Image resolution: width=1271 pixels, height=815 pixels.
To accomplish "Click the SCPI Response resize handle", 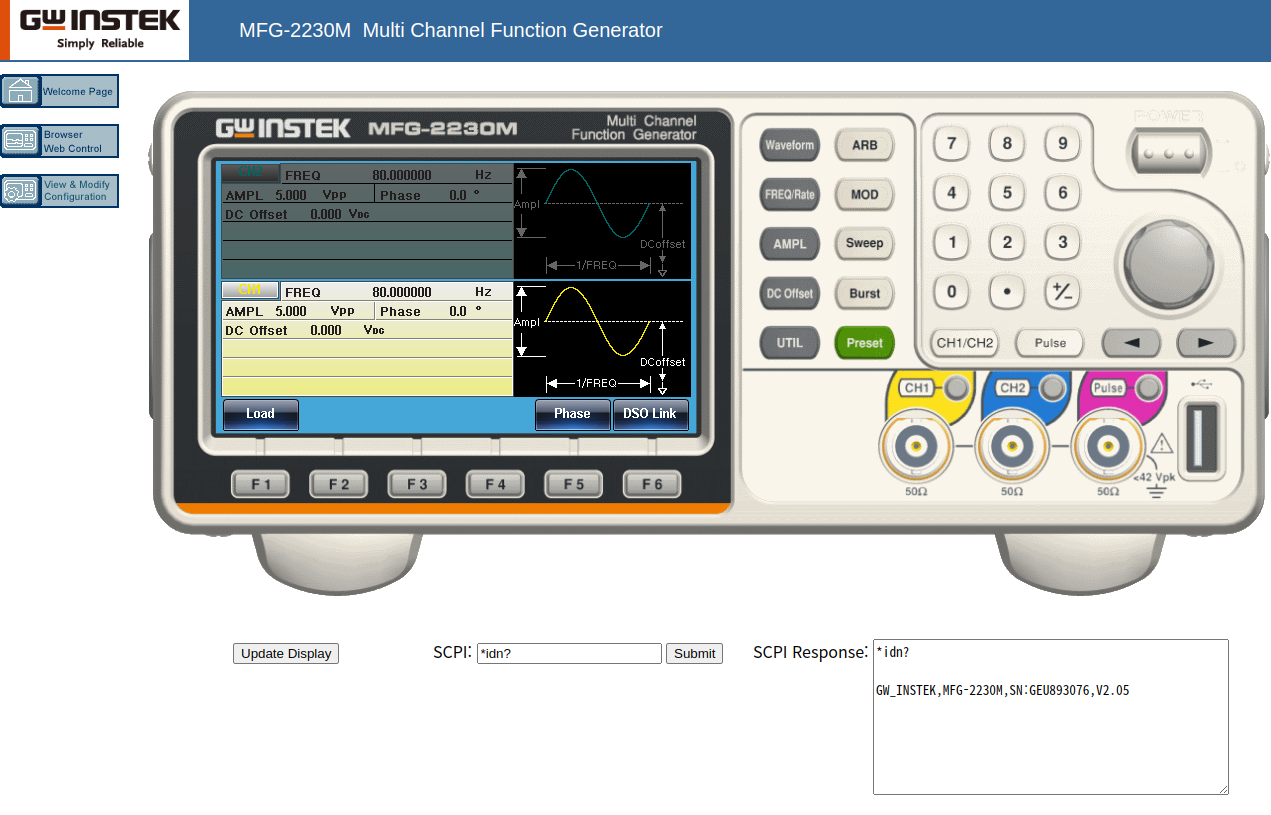I will pyautogui.click(x=1222, y=788).
